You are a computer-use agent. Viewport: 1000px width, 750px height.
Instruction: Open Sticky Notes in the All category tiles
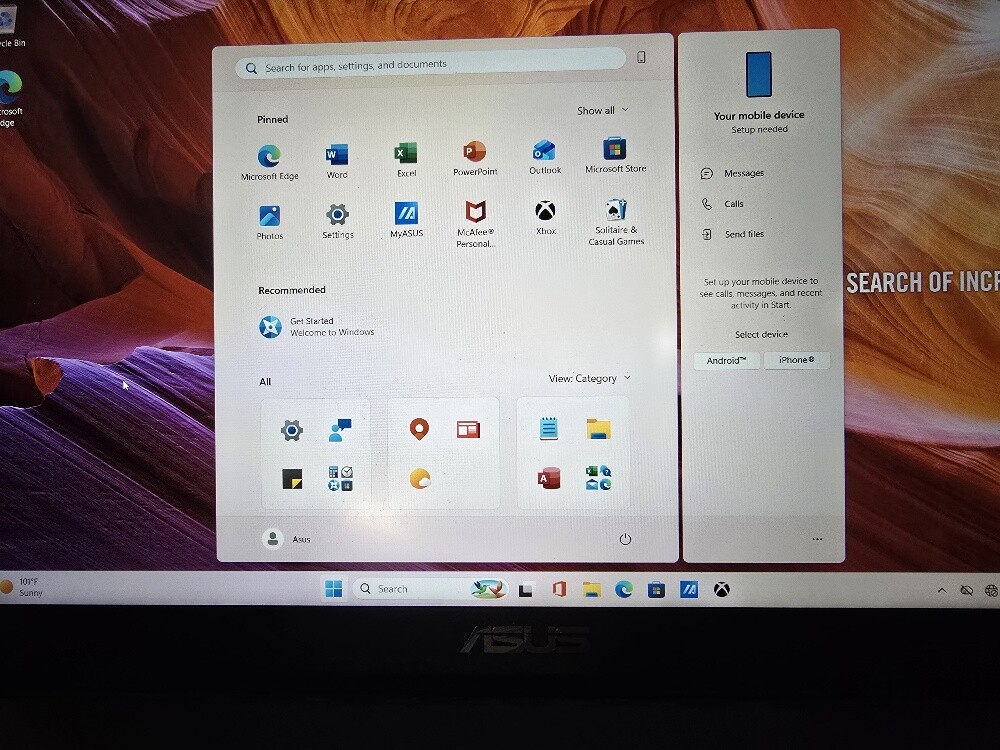click(292, 478)
